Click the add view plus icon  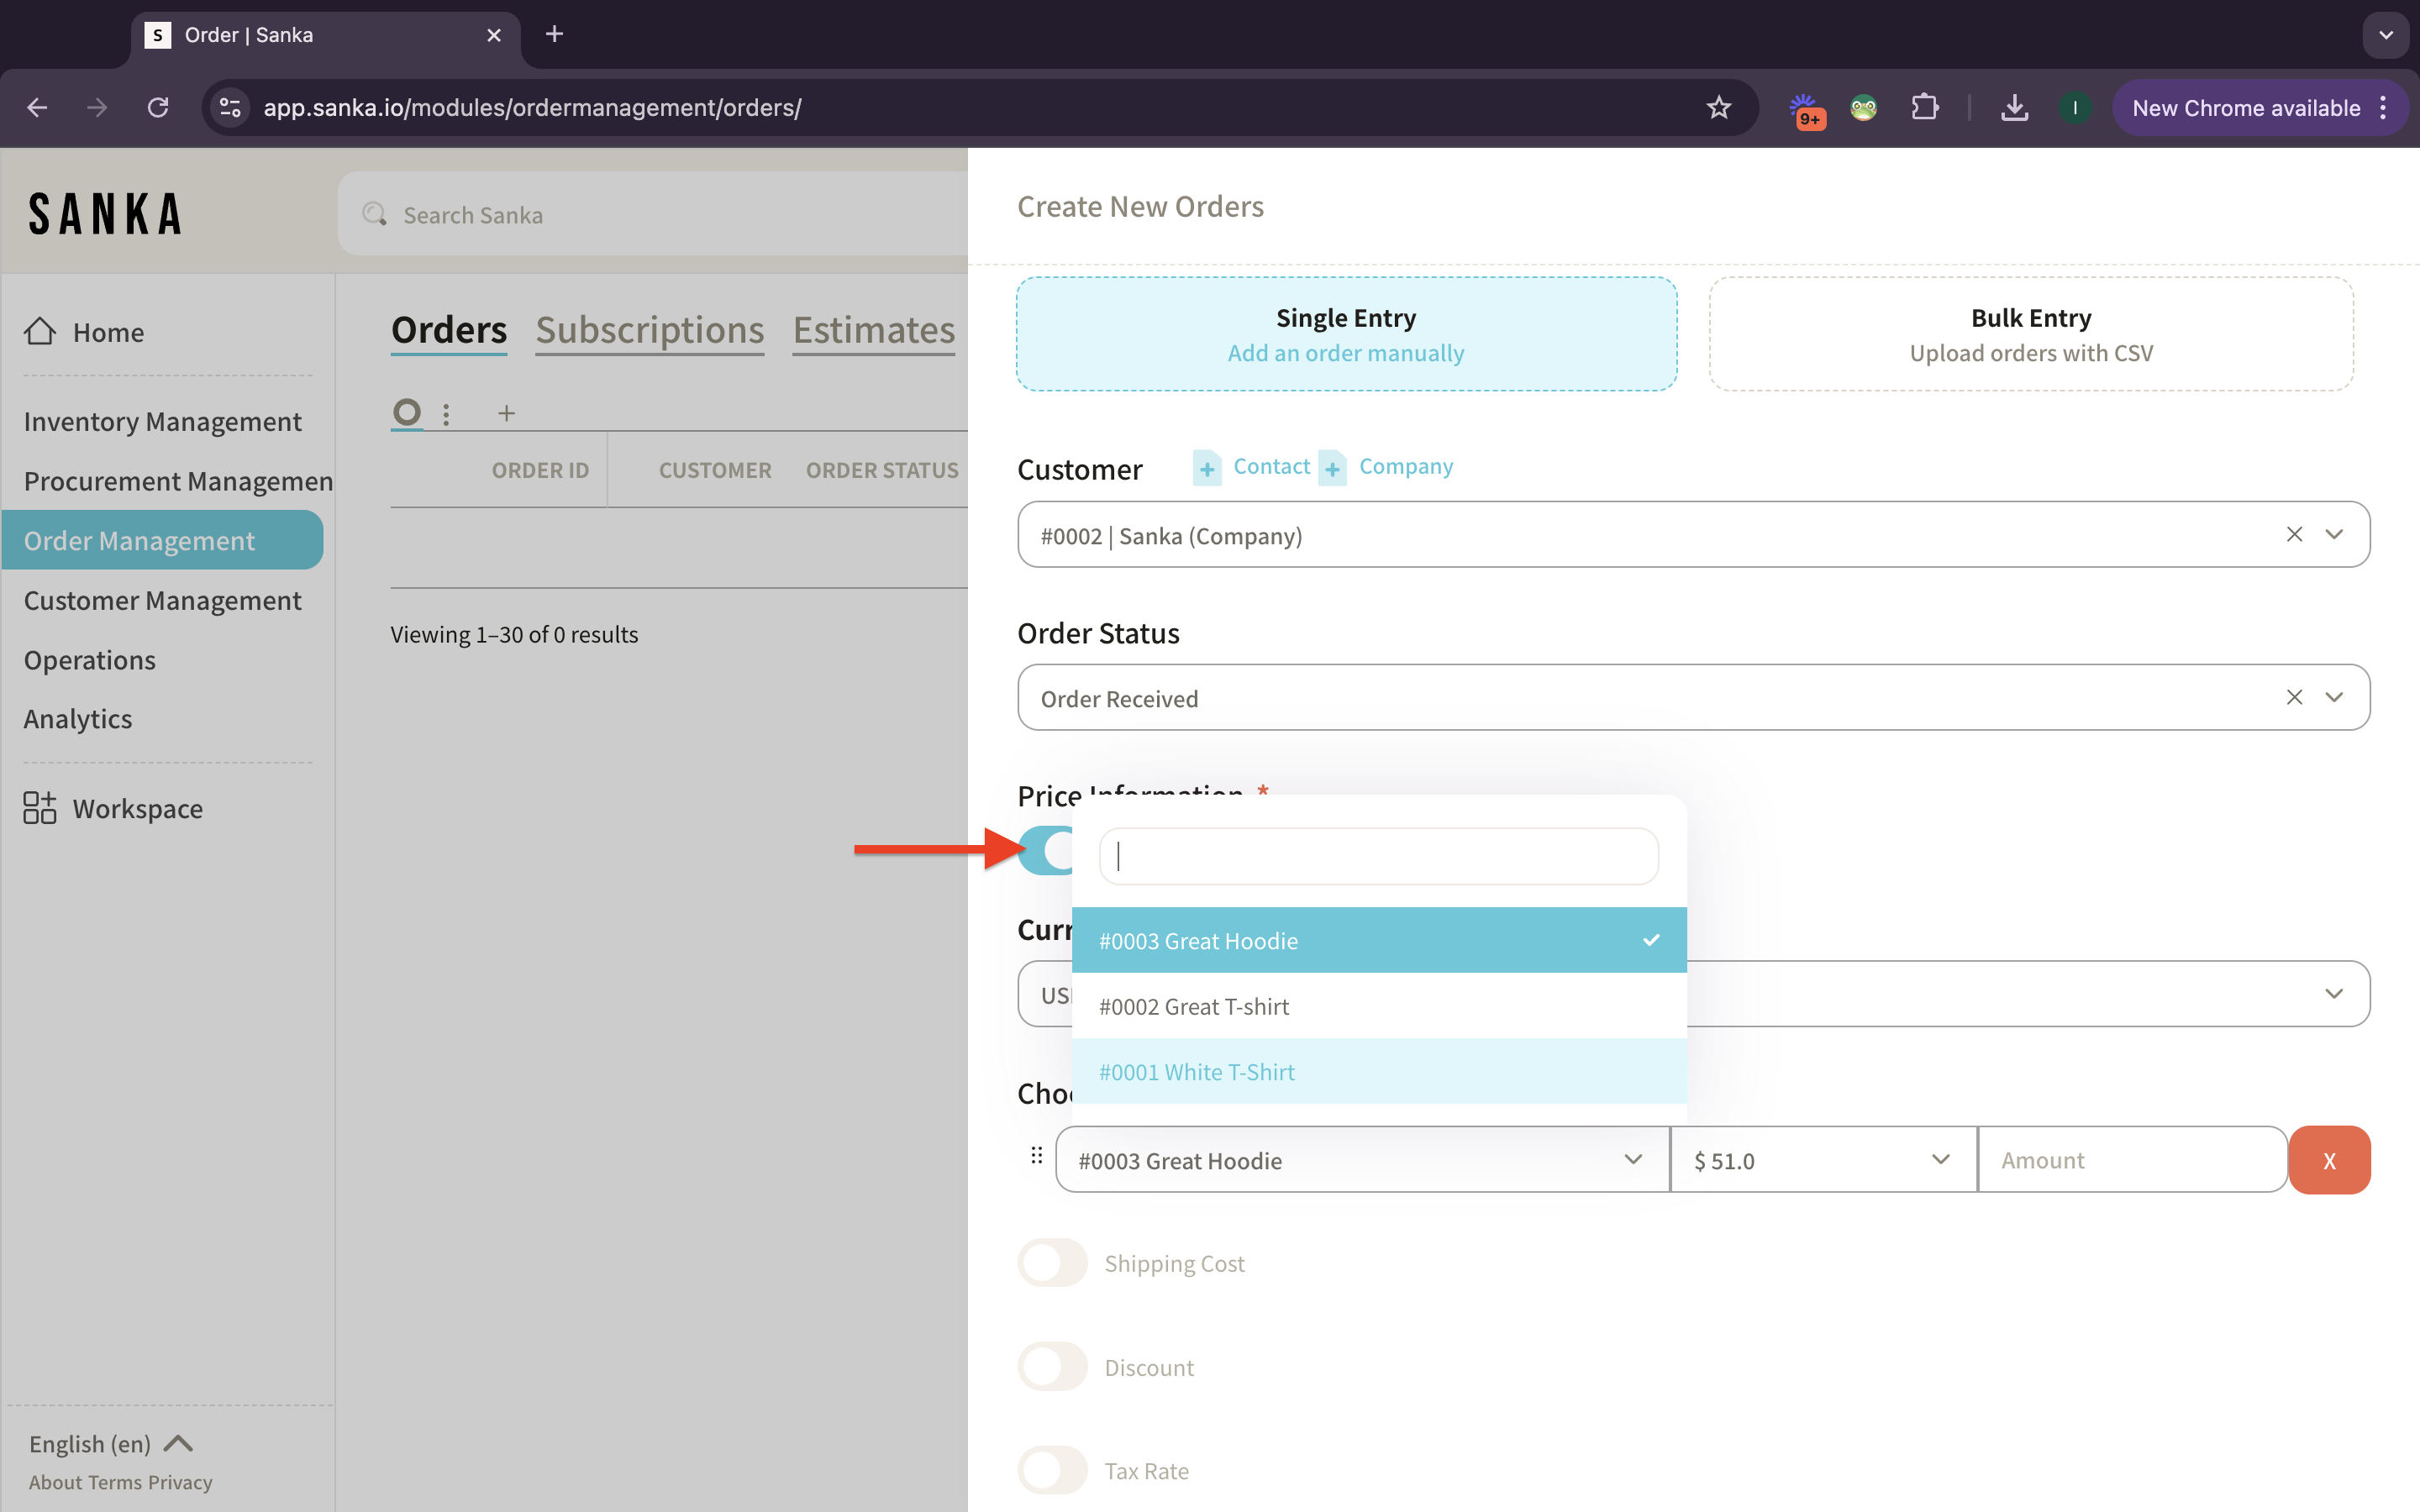[506, 413]
